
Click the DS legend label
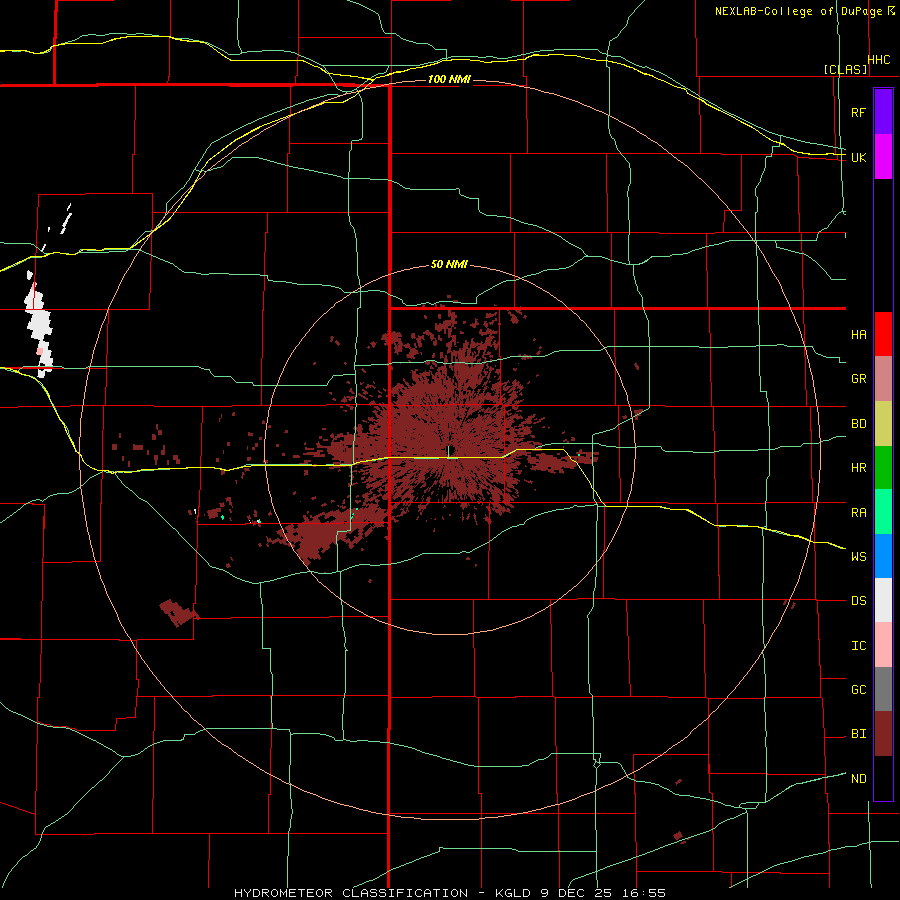858,601
